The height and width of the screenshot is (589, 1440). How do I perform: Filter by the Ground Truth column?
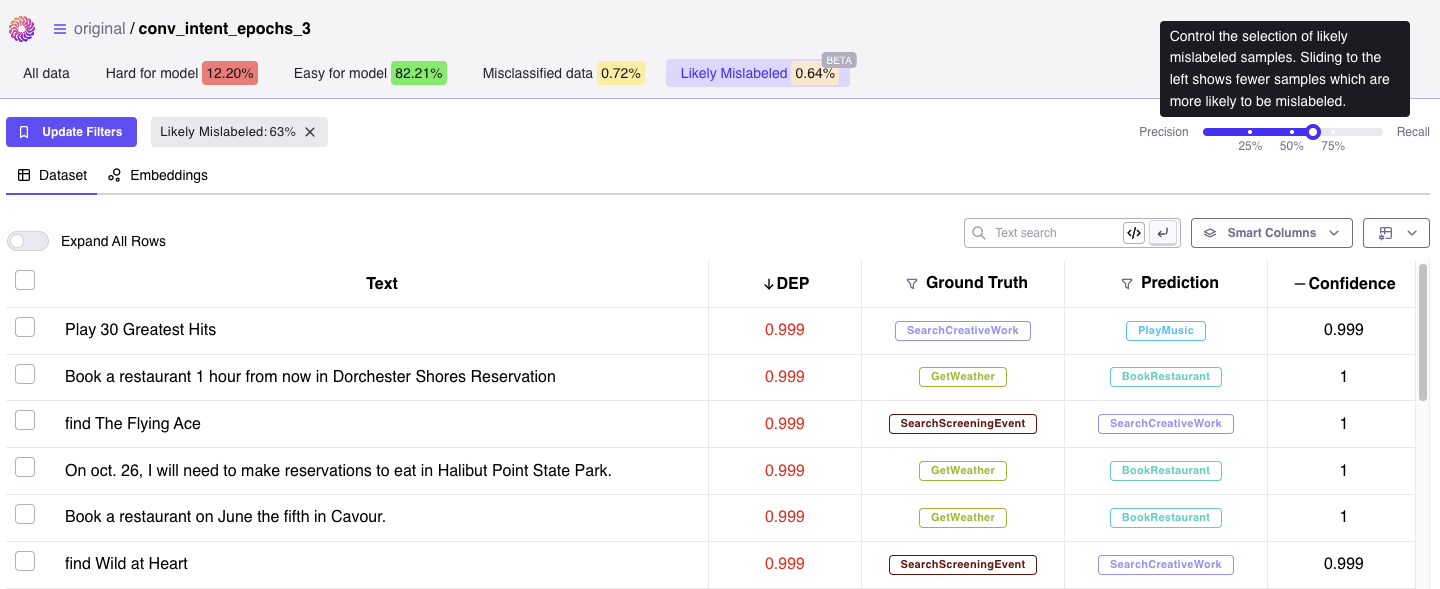coord(911,284)
